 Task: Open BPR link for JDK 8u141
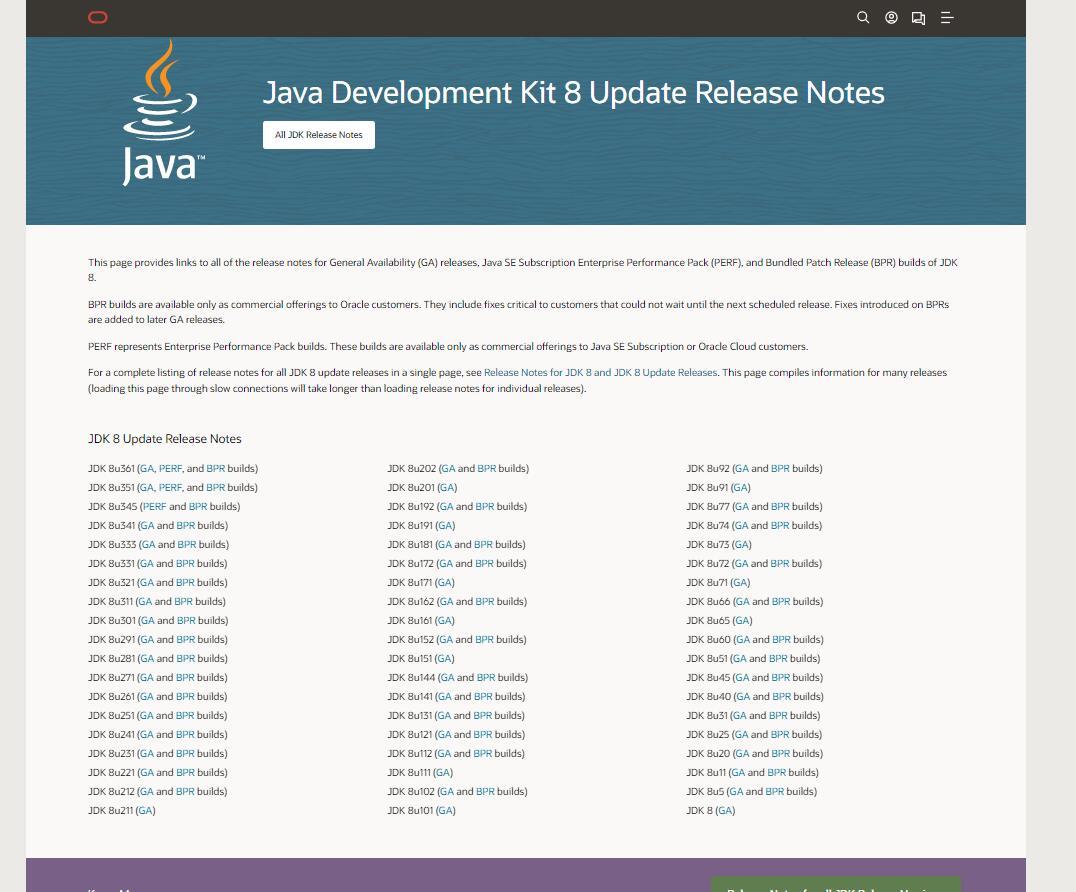483,696
